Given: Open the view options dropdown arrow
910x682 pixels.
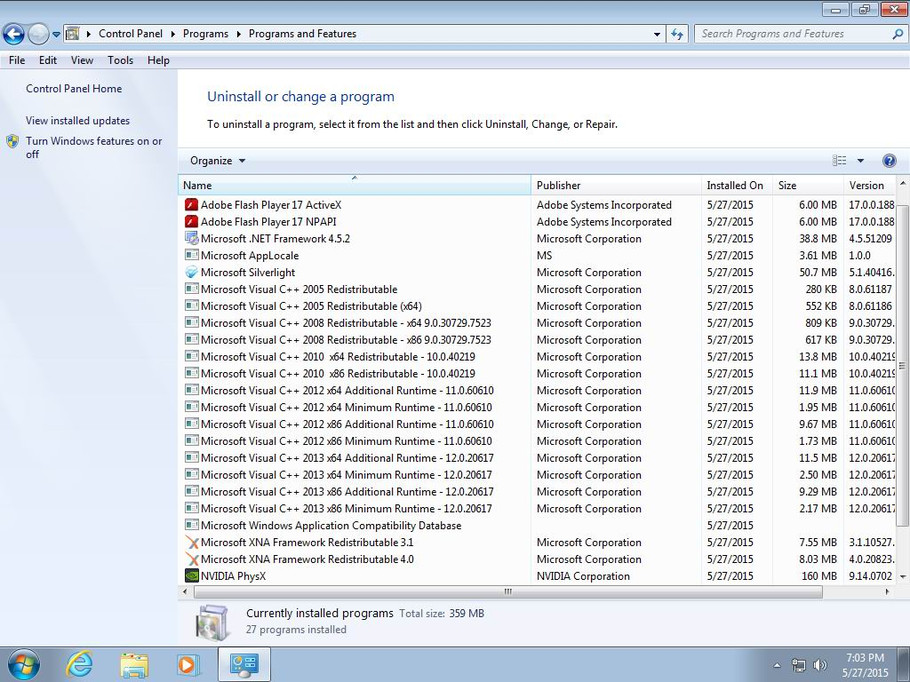Looking at the screenshot, I should click(861, 161).
